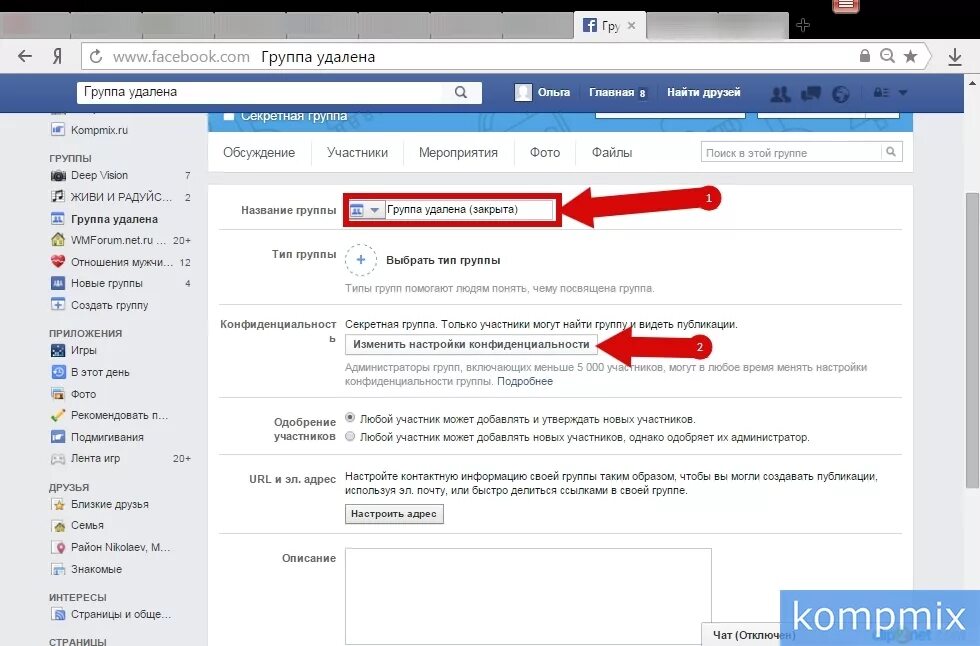Open privacy shortcuts icon in header
The width and height of the screenshot is (980, 646).
(x=881, y=92)
